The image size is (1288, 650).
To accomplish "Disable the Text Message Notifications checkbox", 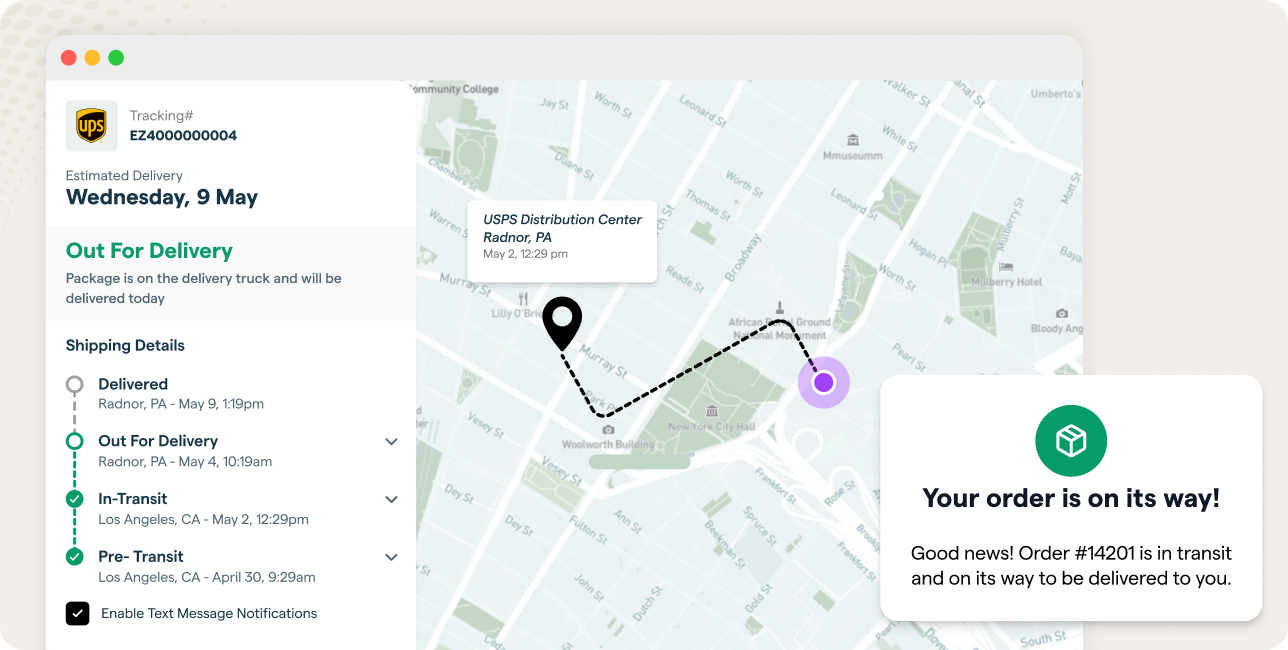I will (78, 613).
